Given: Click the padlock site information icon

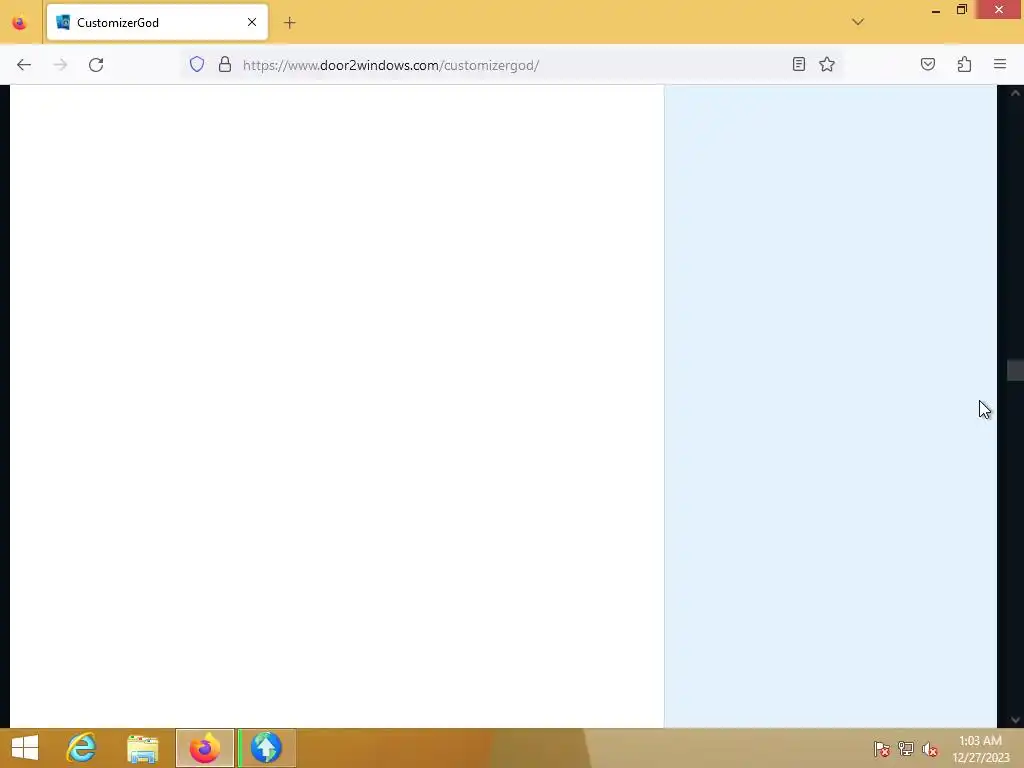Looking at the screenshot, I should pos(225,64).
